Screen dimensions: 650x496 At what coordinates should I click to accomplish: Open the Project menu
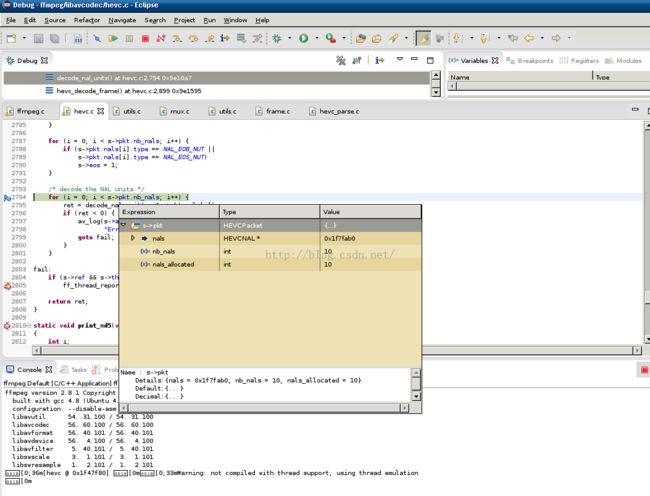[x=184, y=20]
